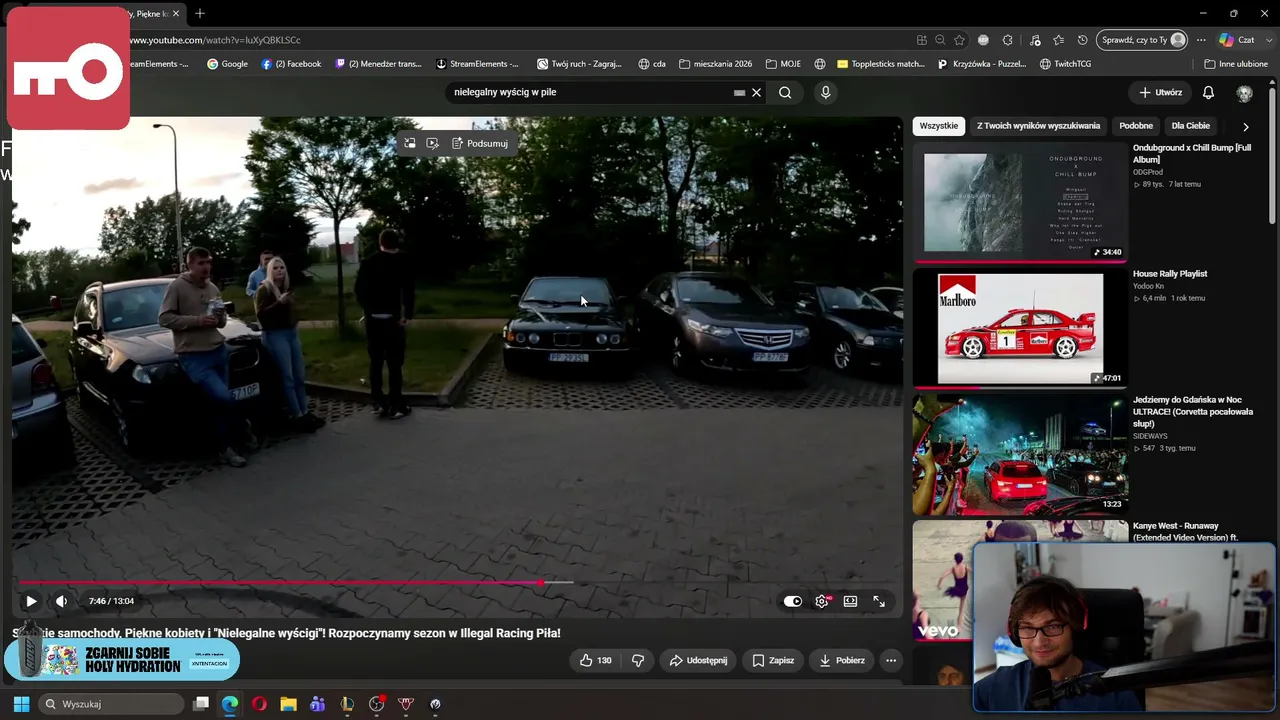Download video using Pobierz

click(x=841, y=660)
